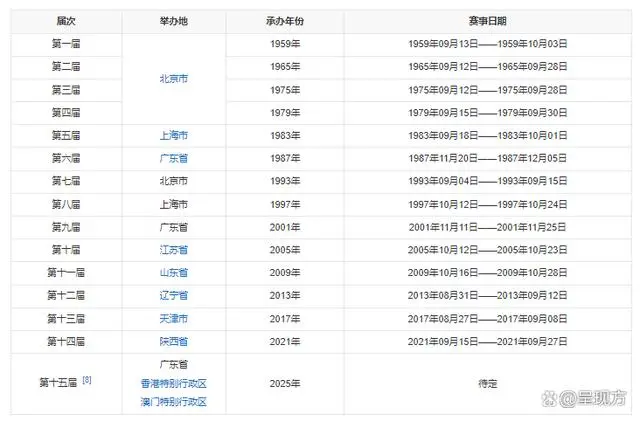This screenshot has width=640, height=421.
Task: Click the 赛事日期 column header
Action: [x=488, y=21]
